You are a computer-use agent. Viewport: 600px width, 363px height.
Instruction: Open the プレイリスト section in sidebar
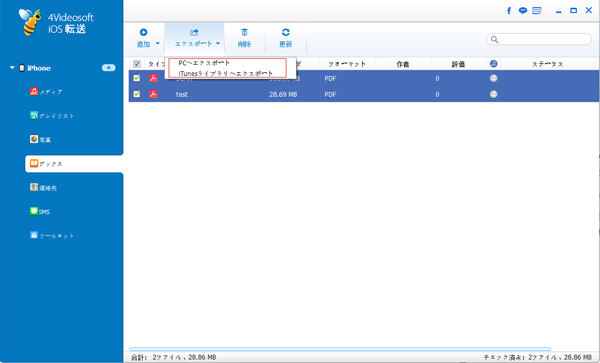(x=52, y=116)
